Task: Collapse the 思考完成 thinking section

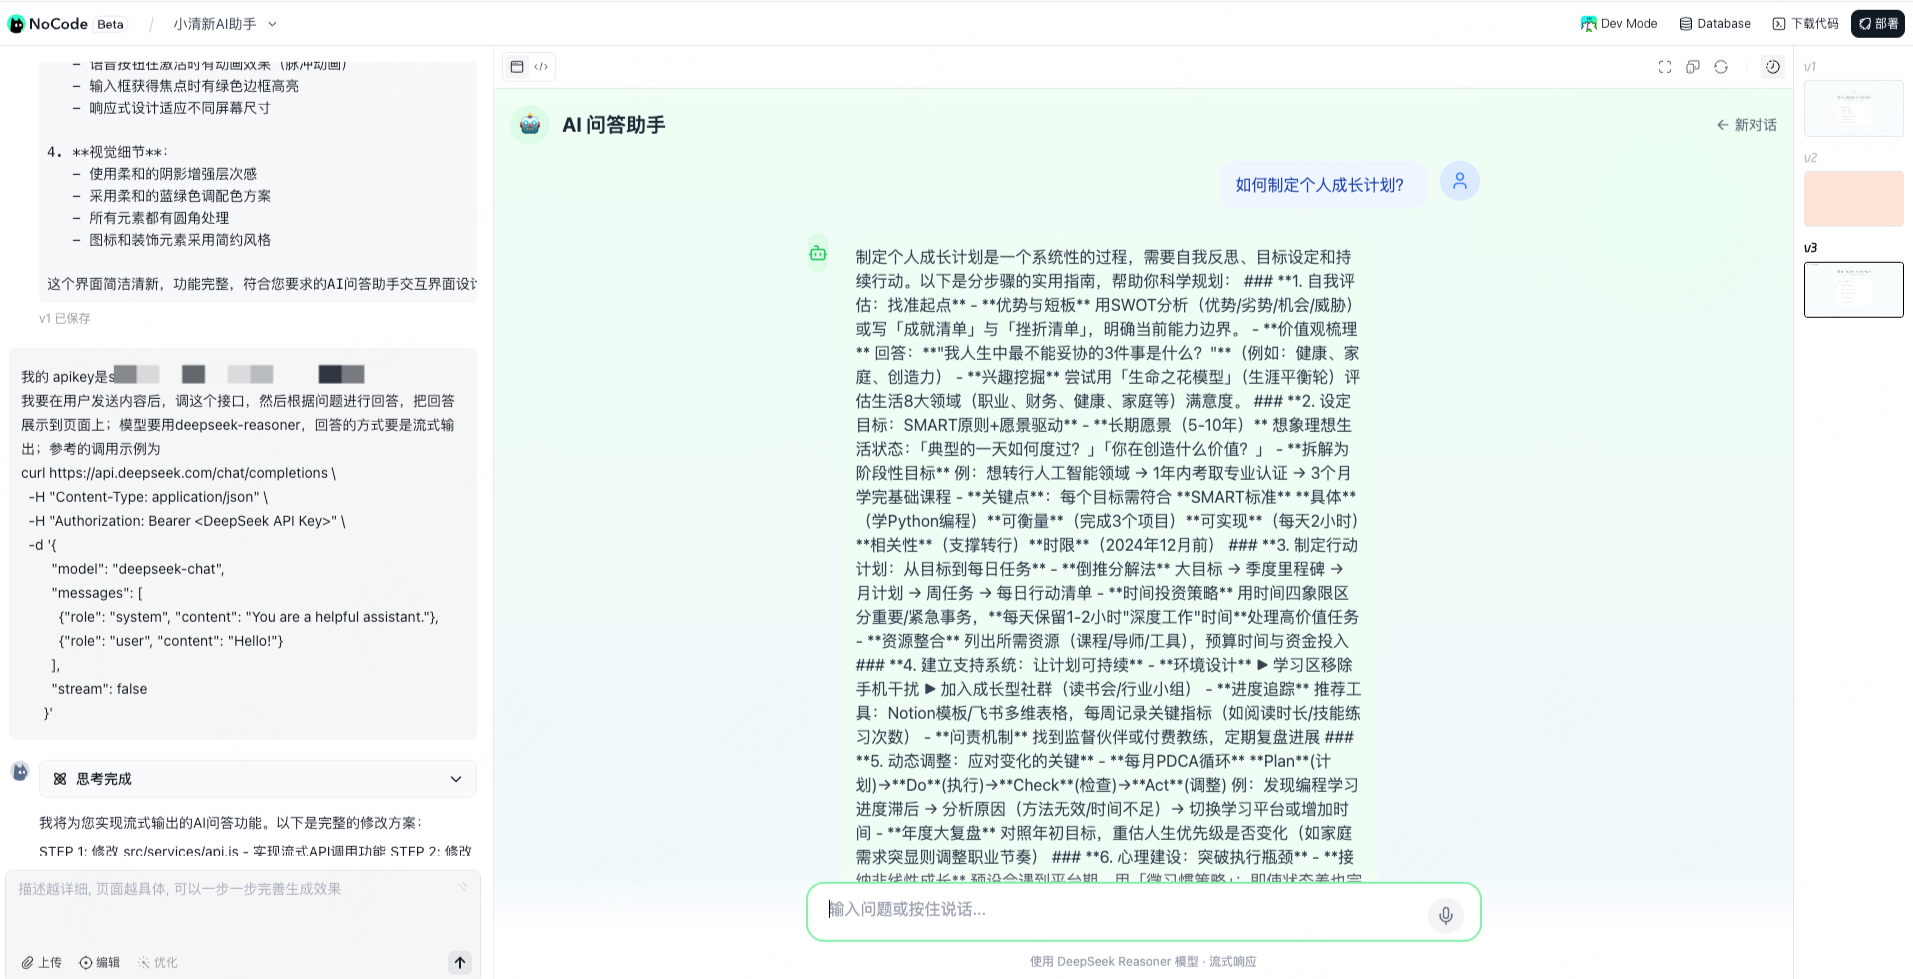Action: click(x=456, y=779)
